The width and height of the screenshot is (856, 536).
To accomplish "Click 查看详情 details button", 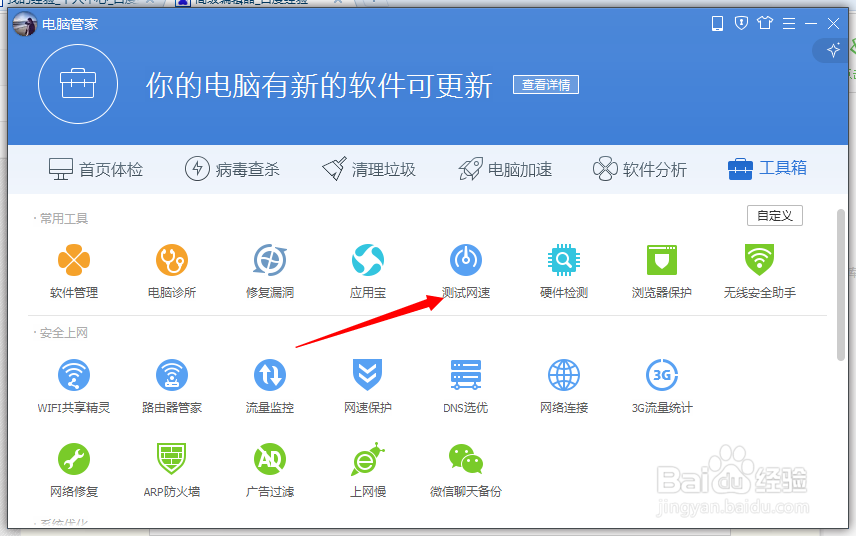I will (x=546, y=85).
